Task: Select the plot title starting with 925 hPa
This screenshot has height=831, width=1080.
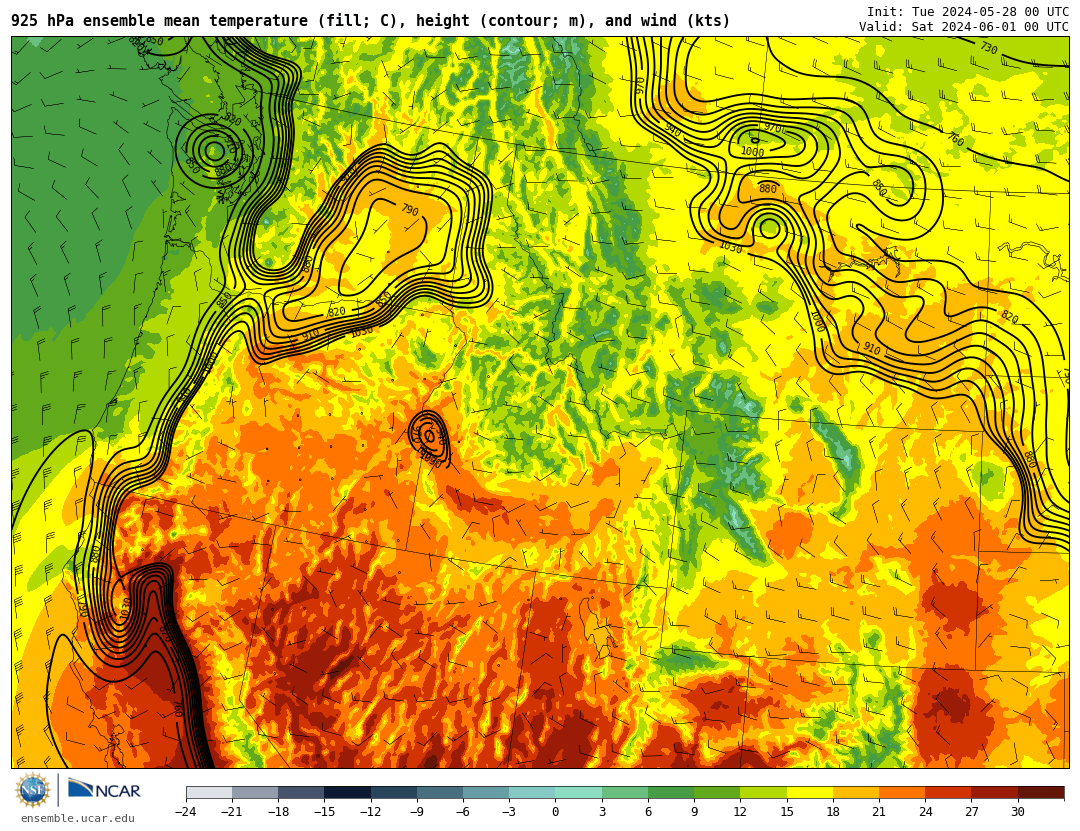Action: pos(371,21)
